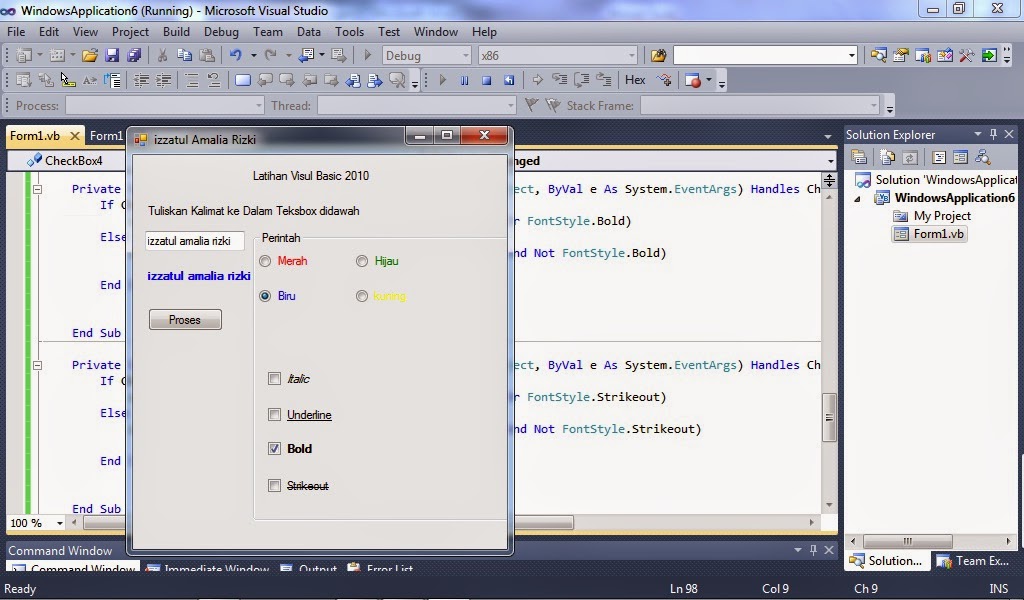Image resolution: width=1024 pixels, height=600 pixels.
Task: Click the Undo icon on toolbar
Action: [237, 55]
